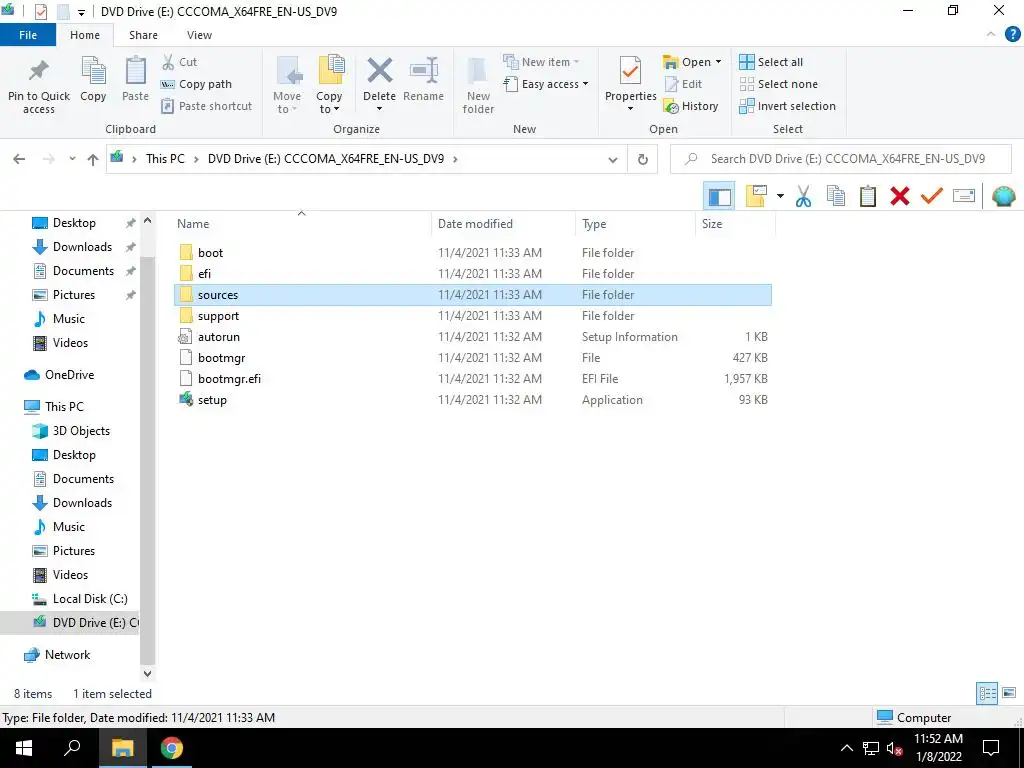Screen dimensions: 1024x768
Task: Sort by the Type column header
Action: [x=594, y=224]
